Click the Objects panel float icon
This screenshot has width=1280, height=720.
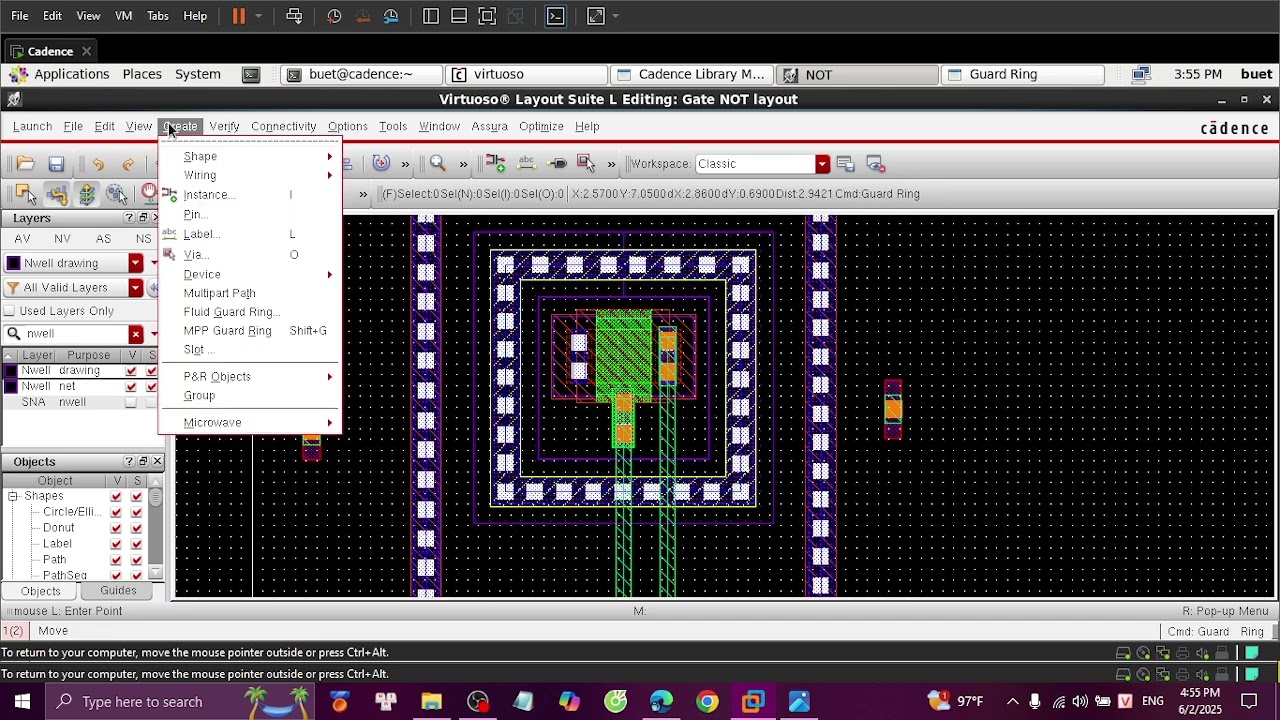[x=143, y=461]
